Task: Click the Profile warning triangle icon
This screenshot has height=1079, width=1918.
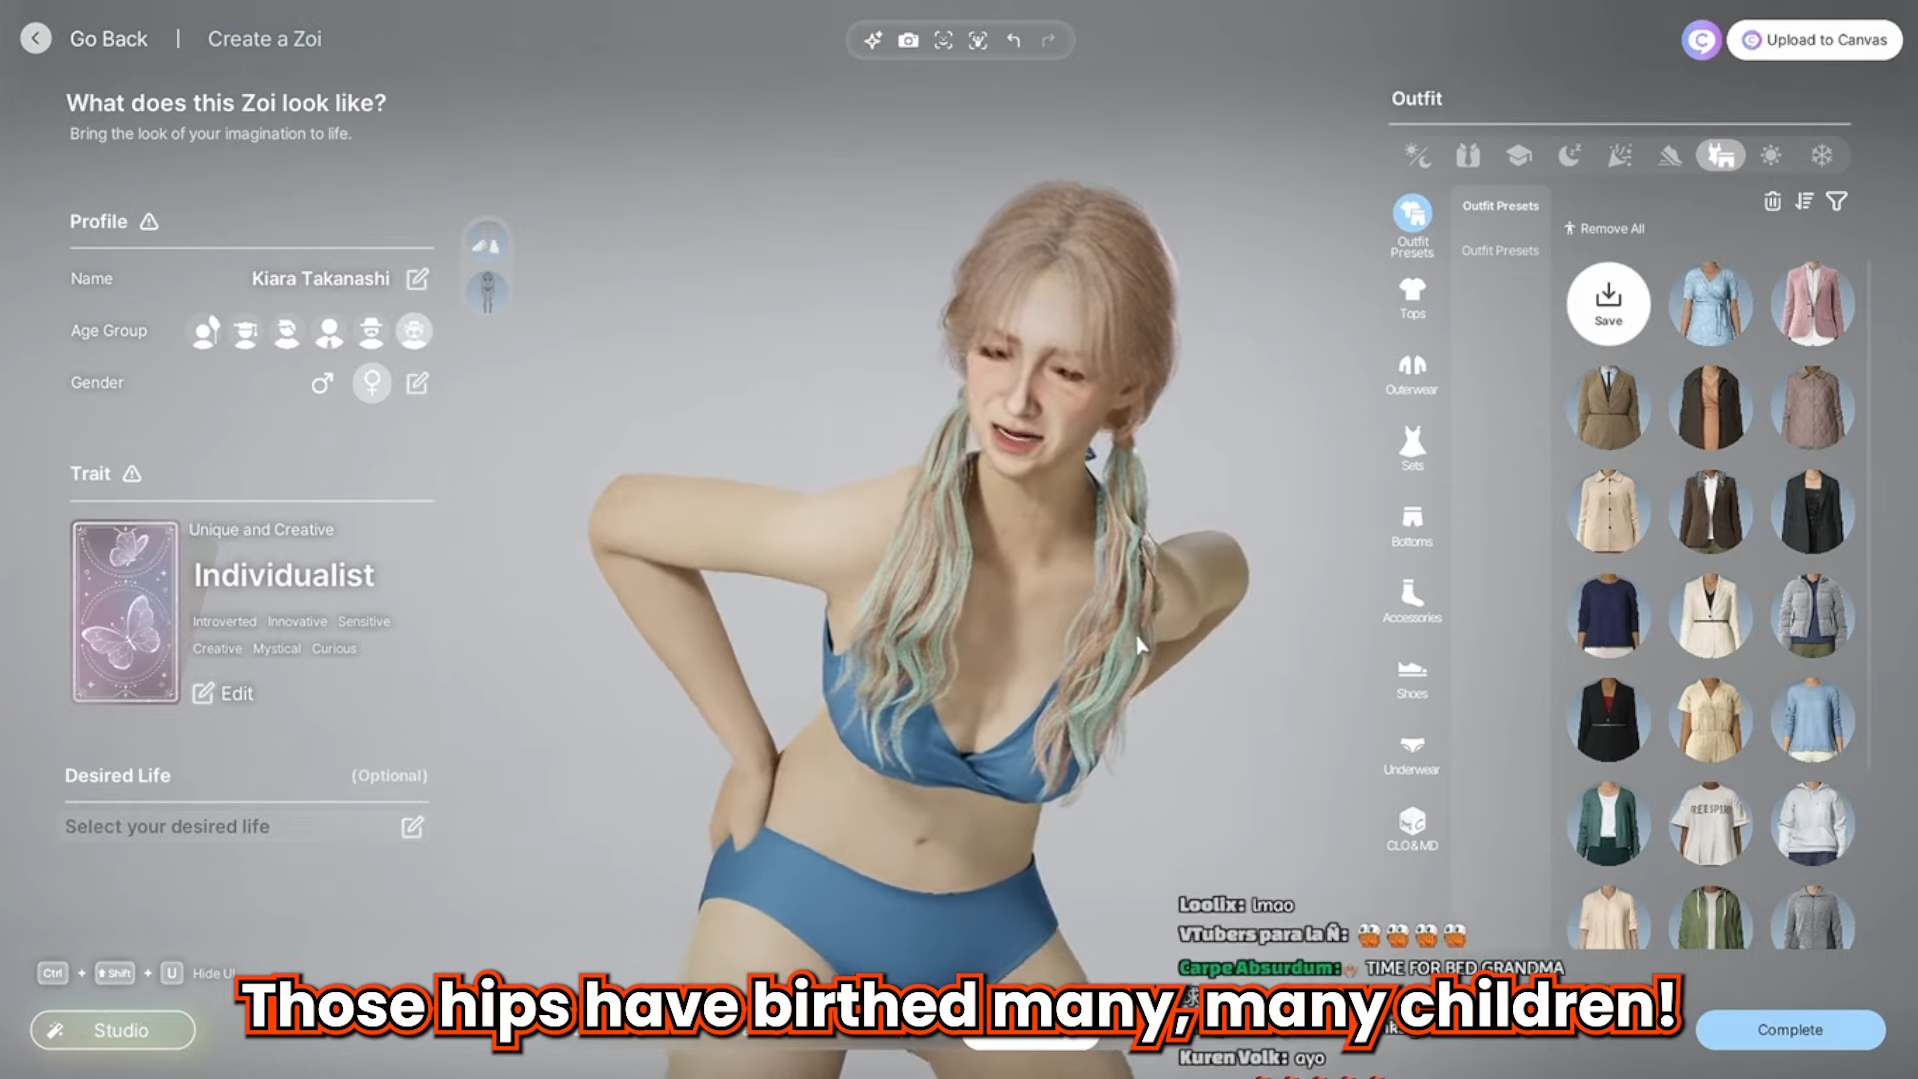Action: [x=149, y=222]
